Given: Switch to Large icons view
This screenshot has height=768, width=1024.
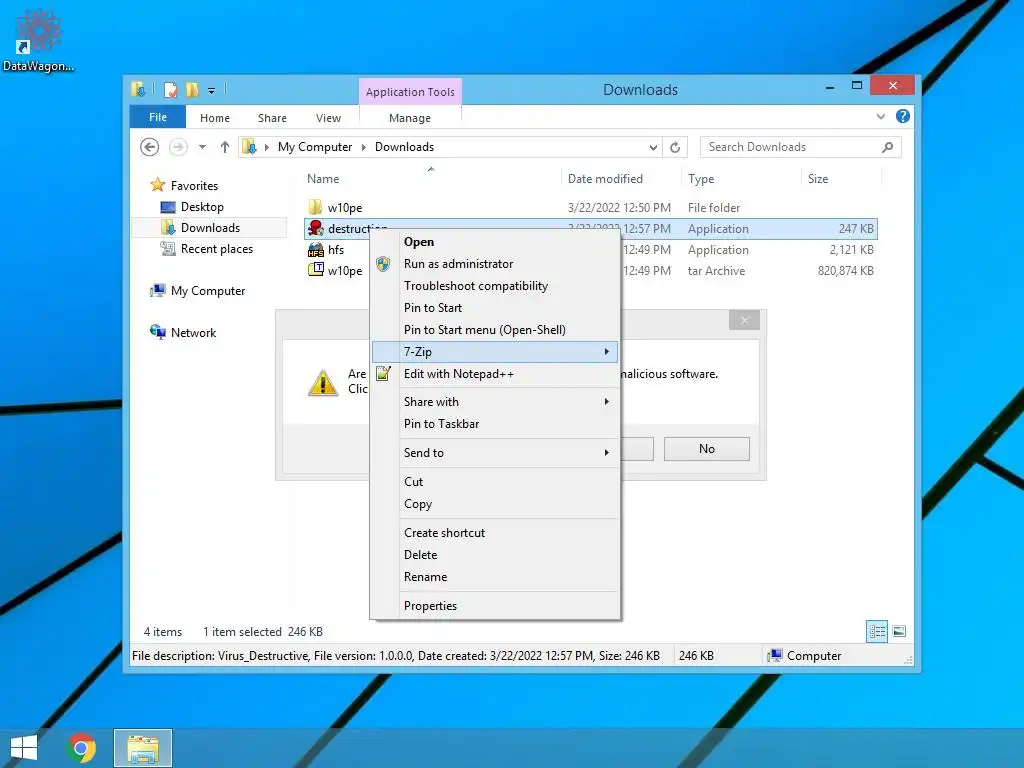Looking at the screenshot, I should pyautogui.click(x=899, y=632).
